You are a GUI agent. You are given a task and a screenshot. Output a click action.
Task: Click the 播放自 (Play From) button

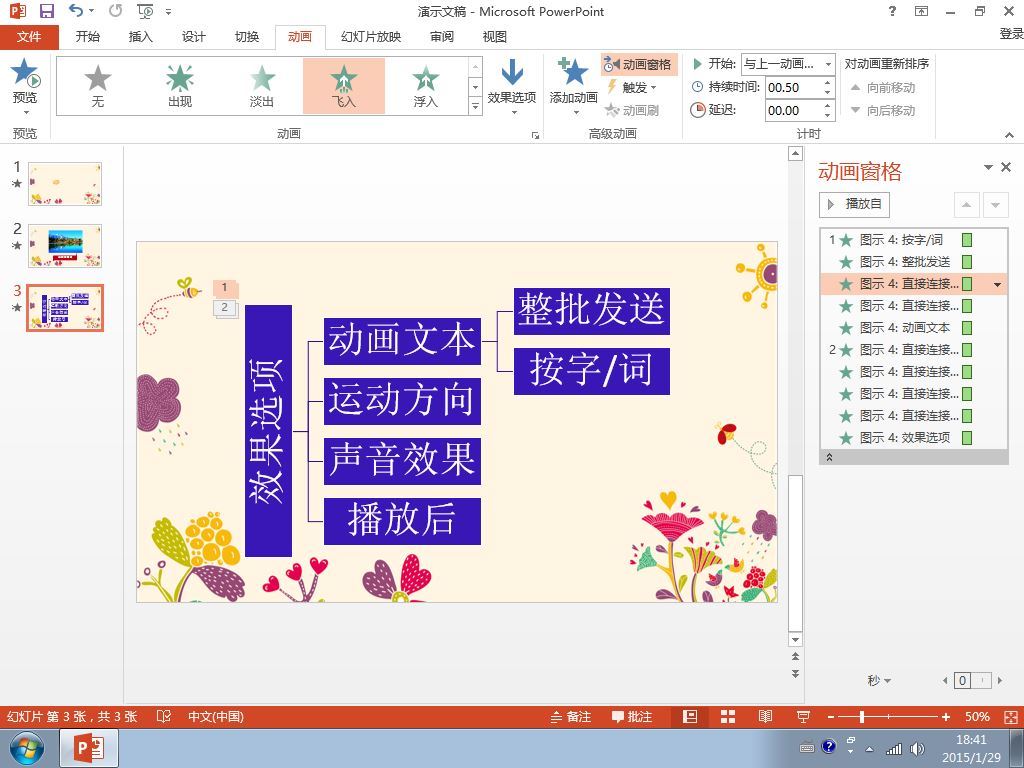854,204
